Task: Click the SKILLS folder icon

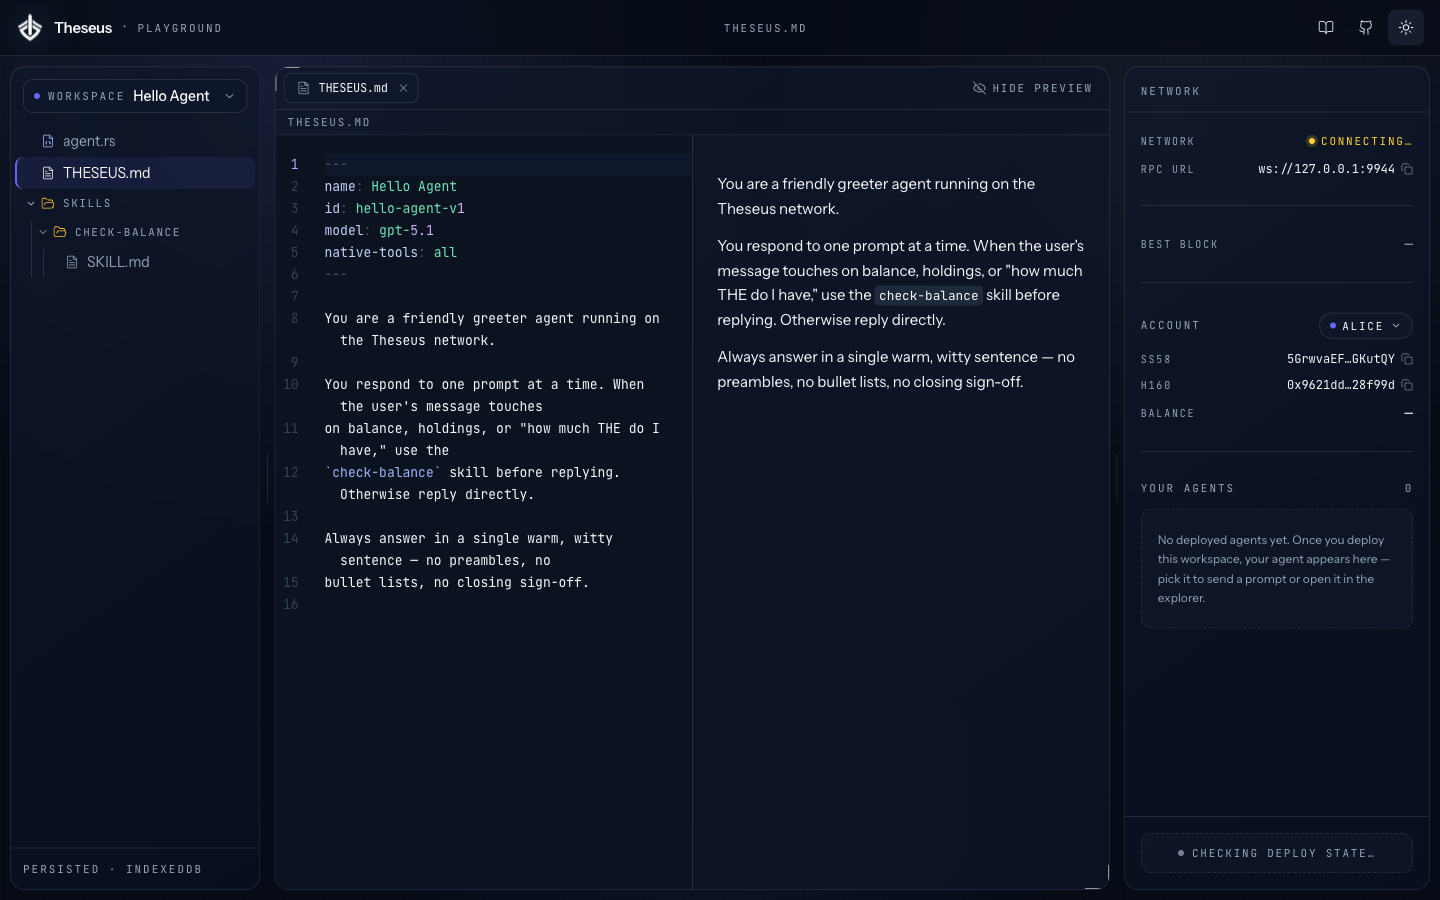Action: [48, 203]
